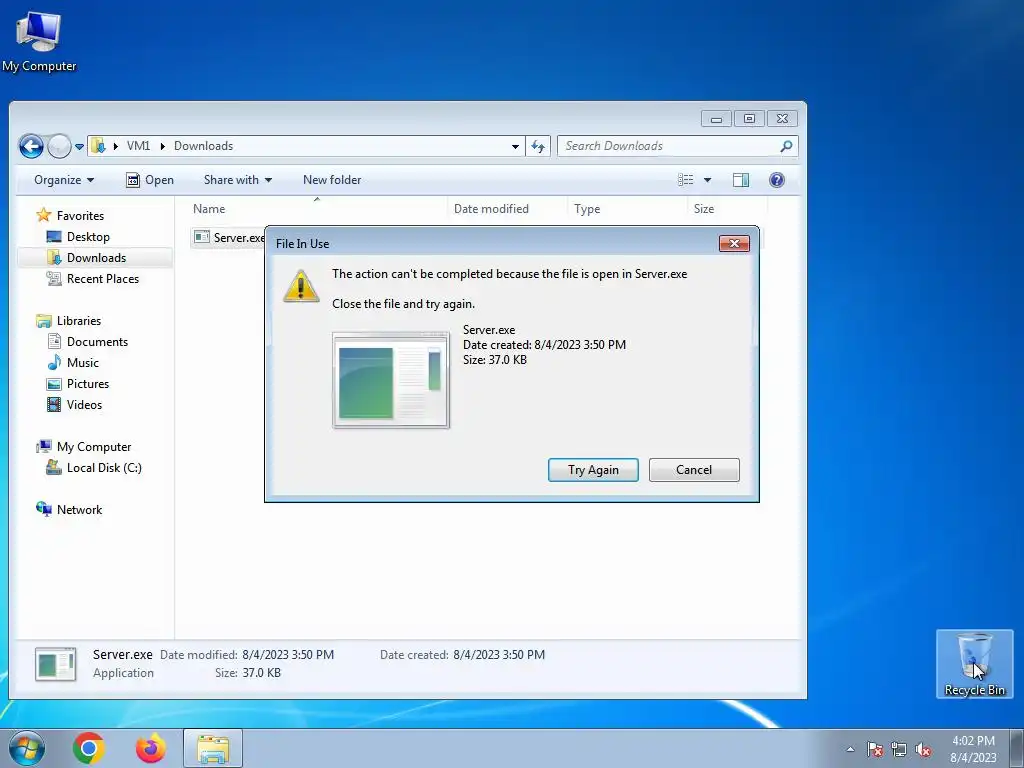Open Downloads under Favorites

pyautogui.click(x=96, y=258)
